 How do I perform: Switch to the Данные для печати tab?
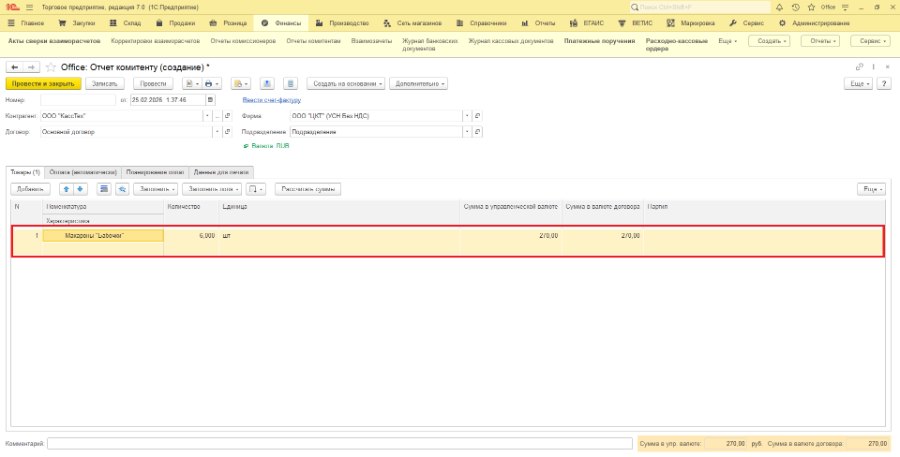coord(221,172)
